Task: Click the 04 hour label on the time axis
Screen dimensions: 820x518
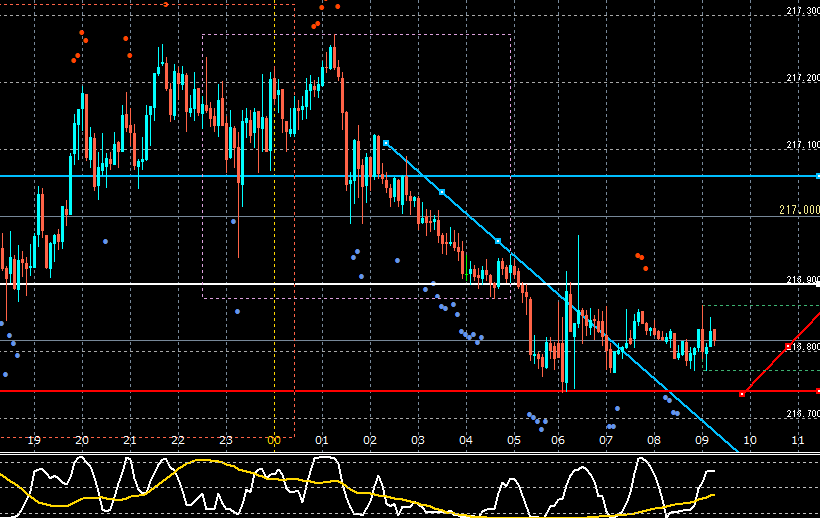Action: pos(466,440)
